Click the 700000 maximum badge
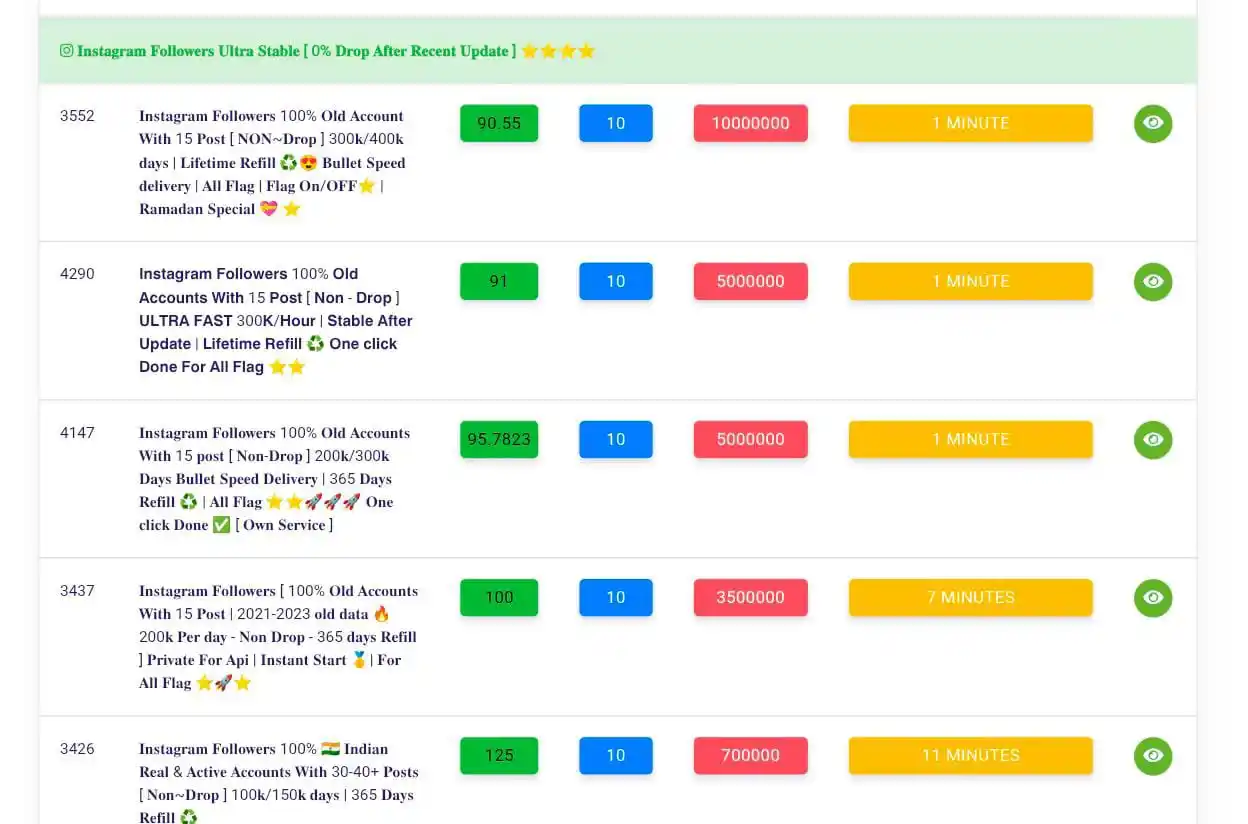 [x=751, y=755]
